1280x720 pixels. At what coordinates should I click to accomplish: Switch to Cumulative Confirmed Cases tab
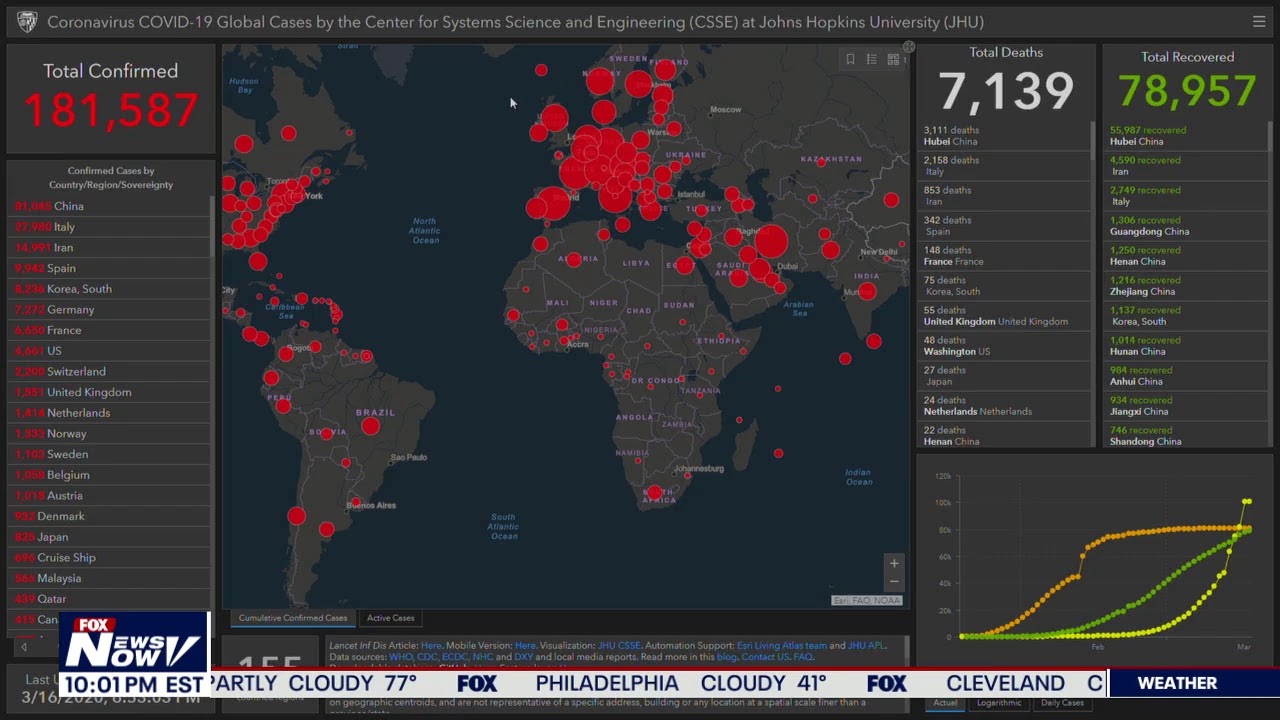click(x=293, y=618)
